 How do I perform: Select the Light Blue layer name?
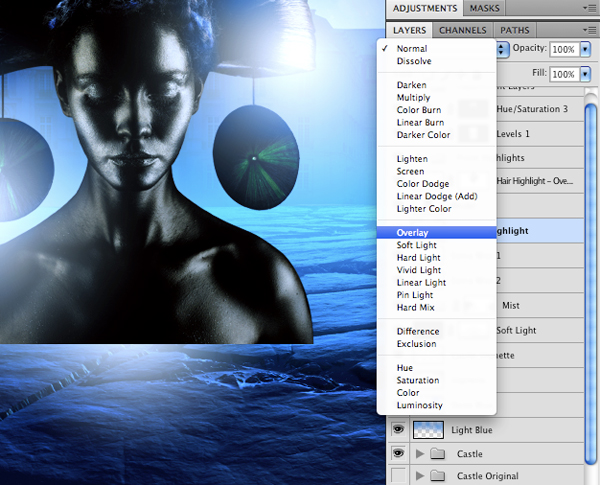coord(471,430)
